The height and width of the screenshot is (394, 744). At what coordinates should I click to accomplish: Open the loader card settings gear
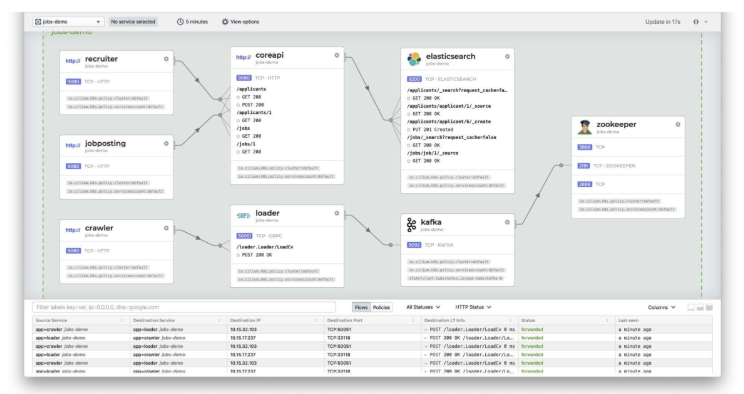click(x=337, y=213)
